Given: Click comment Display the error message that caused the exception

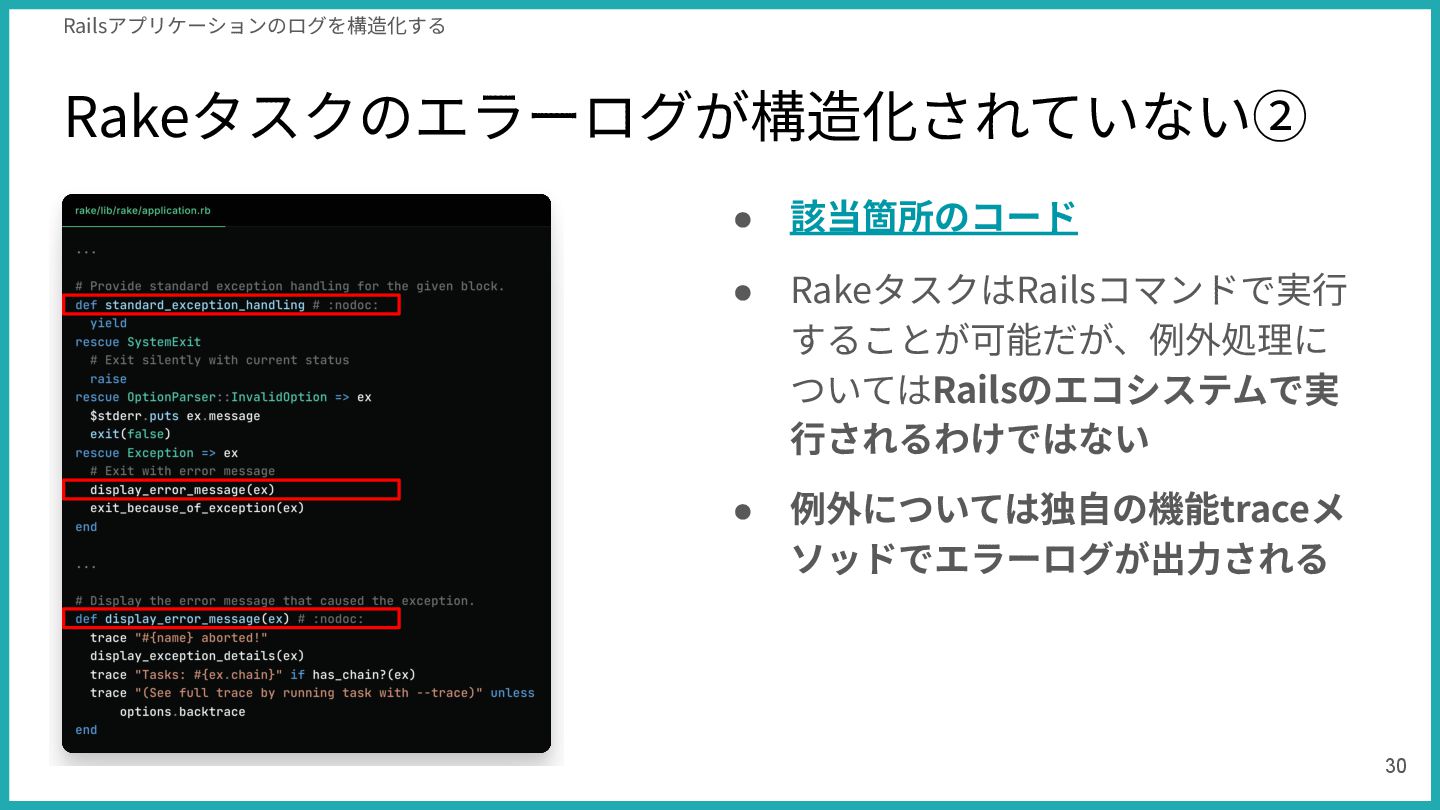Looking at the screenshot, I should (x=275, y=601).
